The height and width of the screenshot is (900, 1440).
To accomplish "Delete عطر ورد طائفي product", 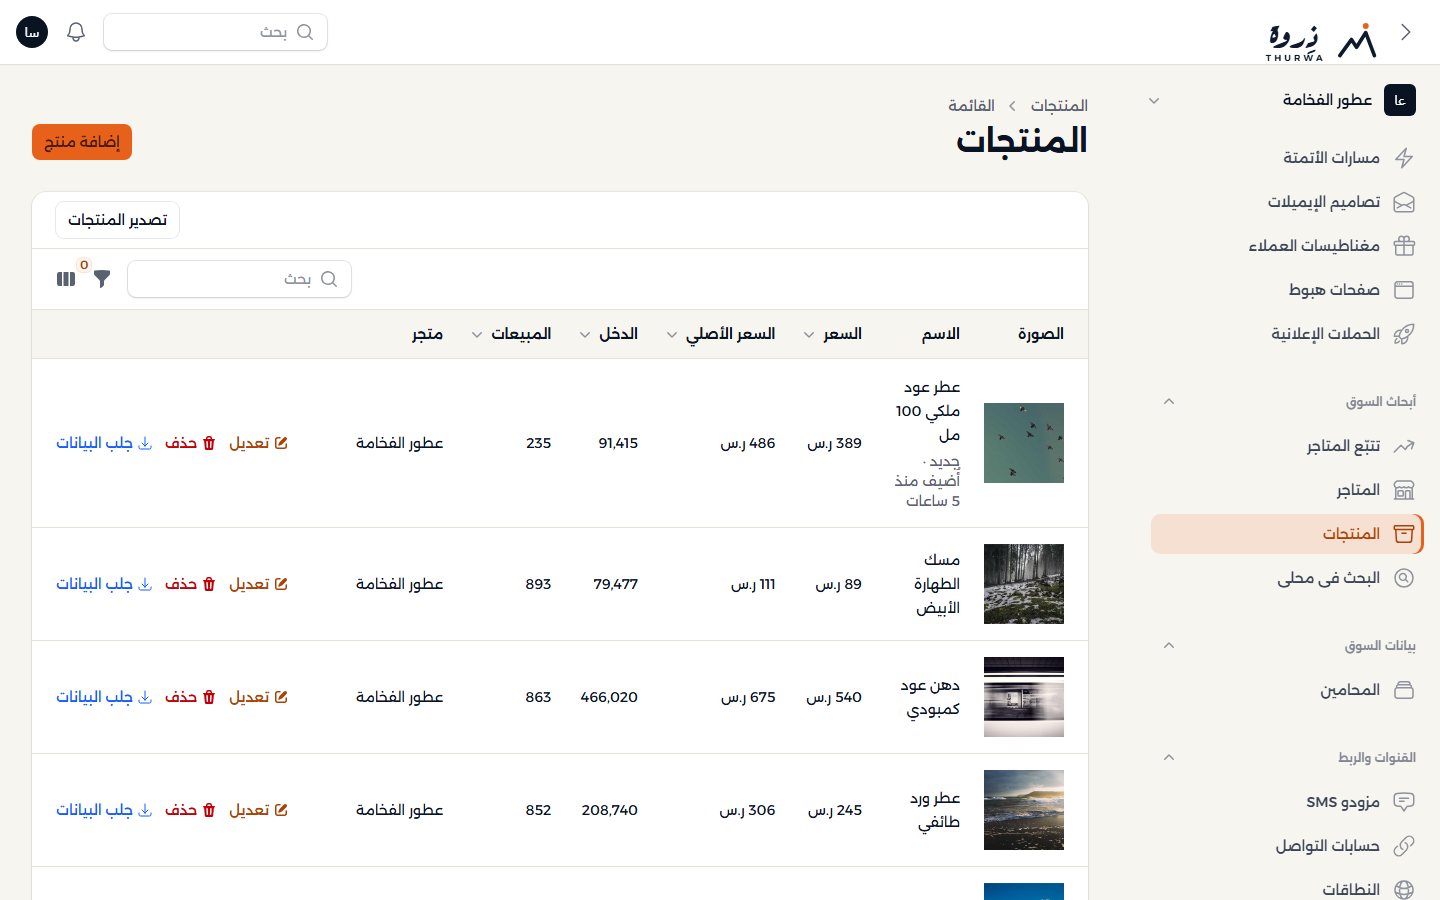I will [x=189, y=810].
